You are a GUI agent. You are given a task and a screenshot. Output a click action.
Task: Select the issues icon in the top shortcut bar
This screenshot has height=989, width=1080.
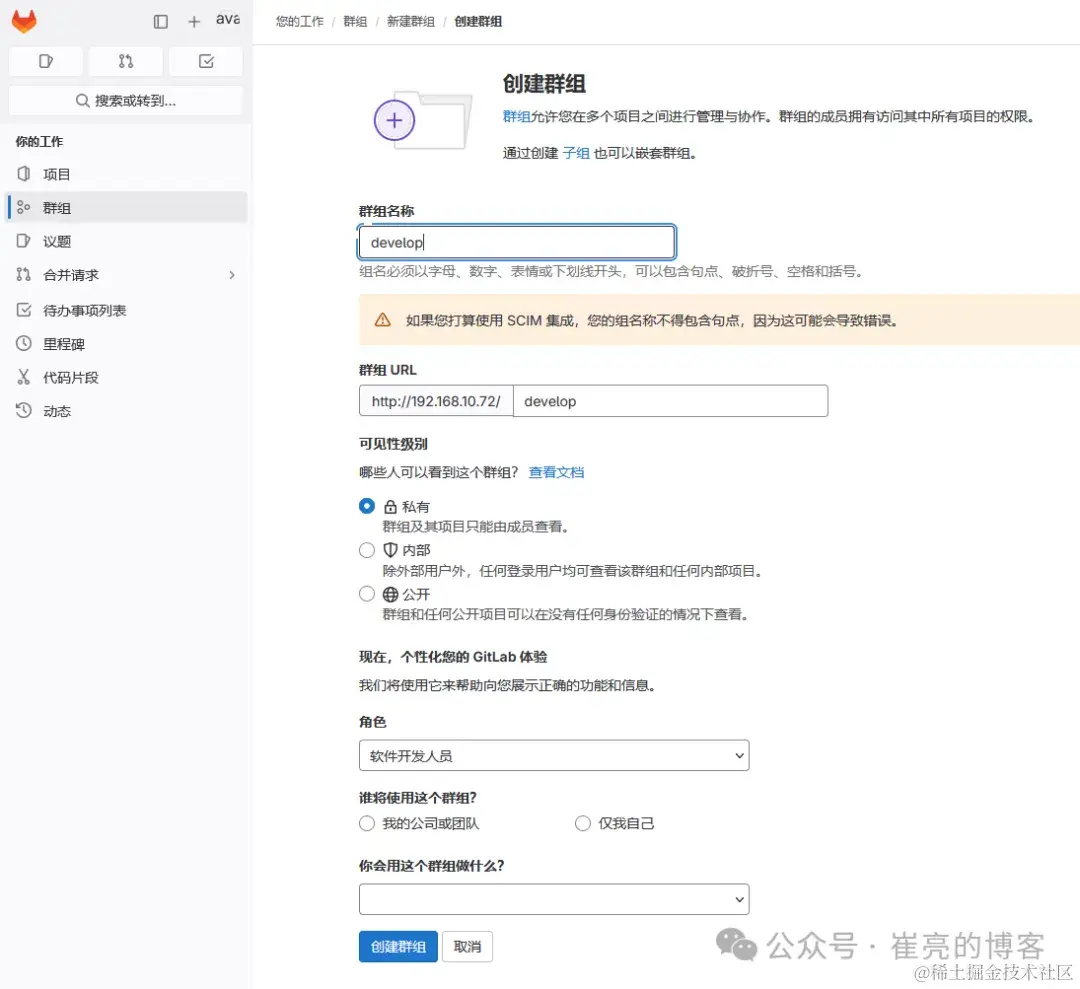pyautogui.click(x=45, y=61)
